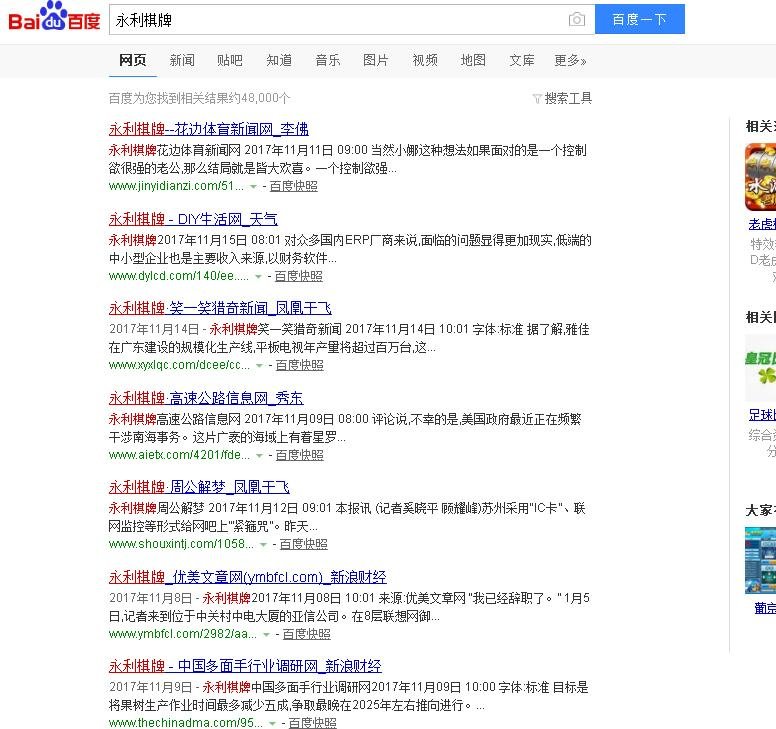The width and height of the screenshot is (776, 729).
Task: Open result 永利棋牌 - DIY生活网_天气
Action: [x=193, y=219]
